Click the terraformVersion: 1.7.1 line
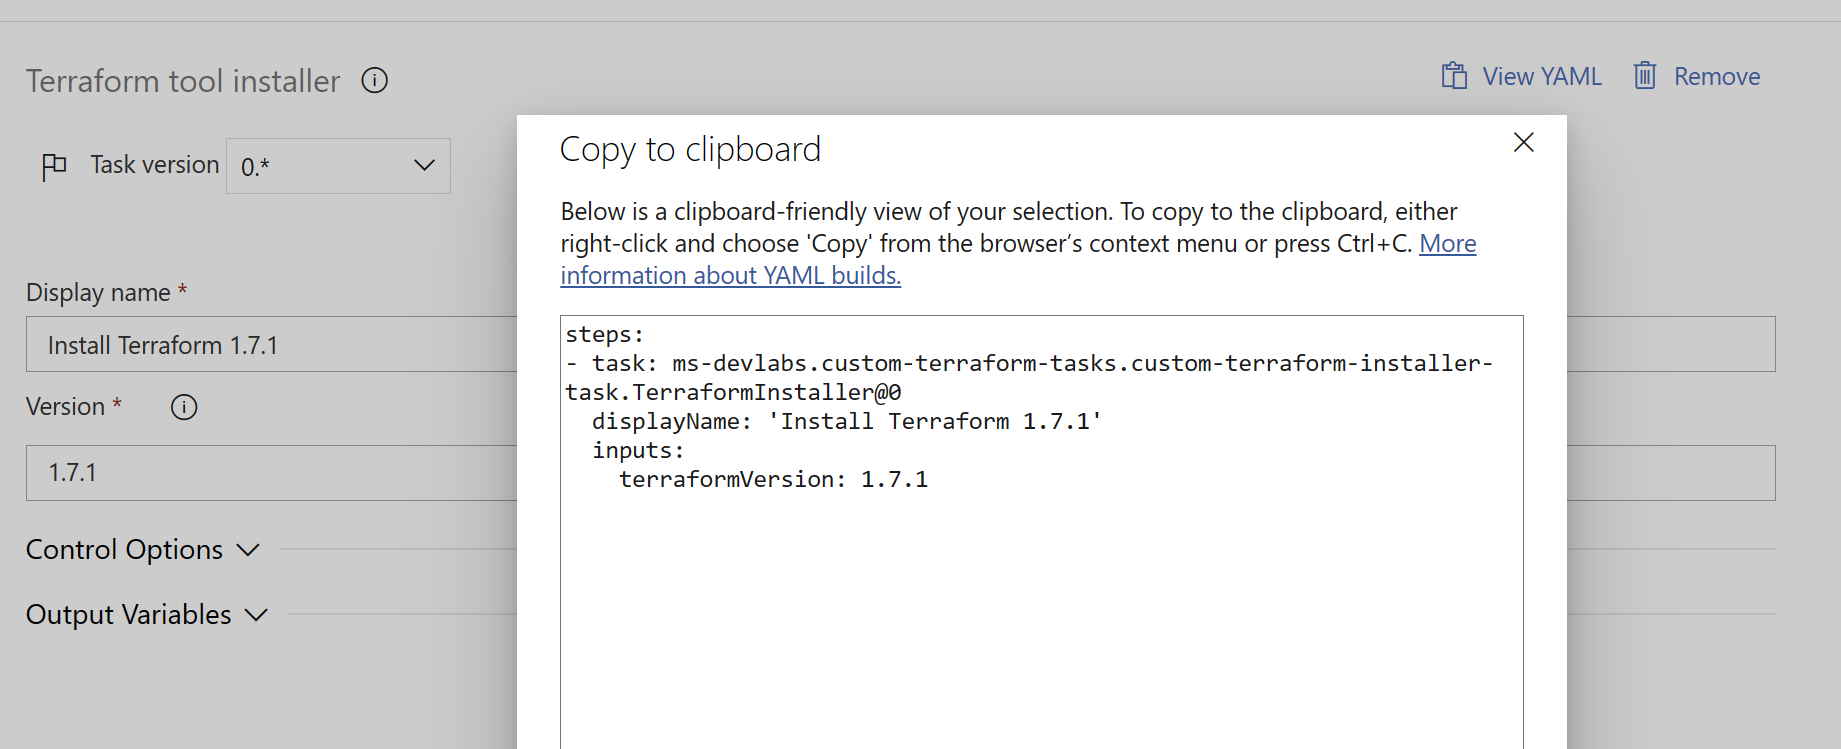This screenshot has height=749, width=1841. [x=773, y=480]
